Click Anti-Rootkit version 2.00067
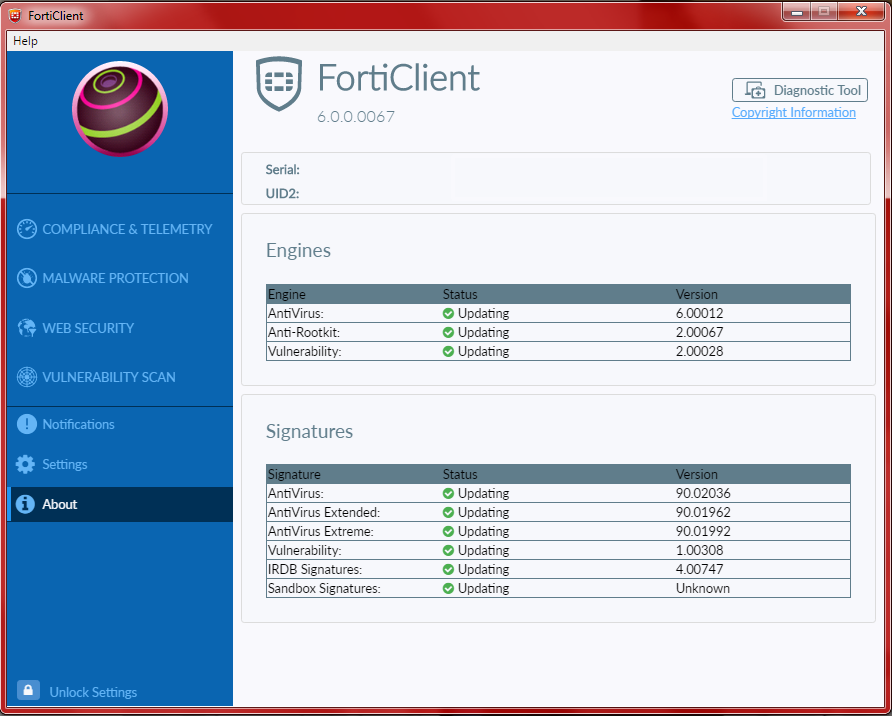Viewport: 892px width, 716px height. [699, 332]
